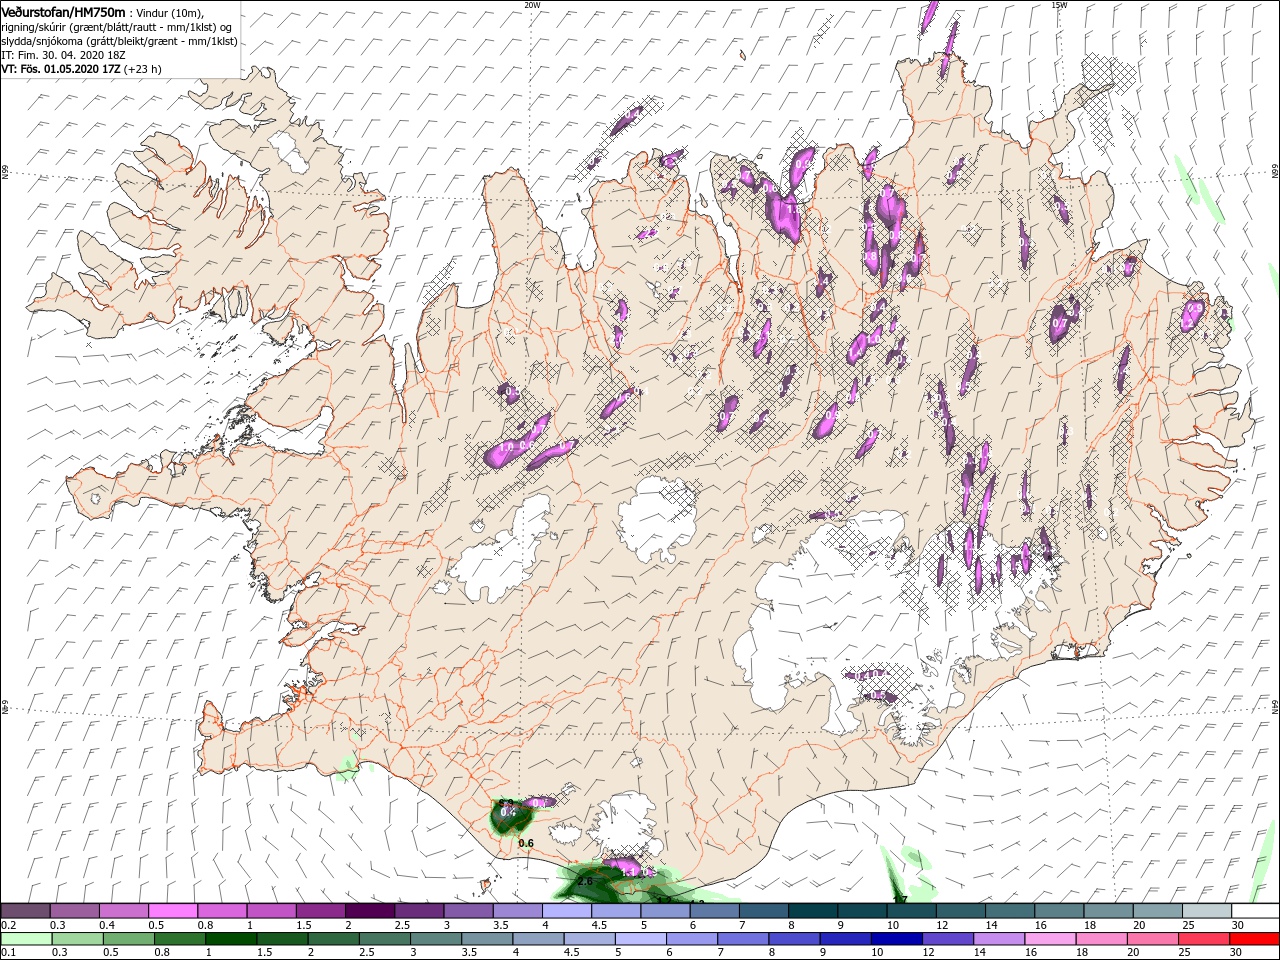Click the 'IT: Fim. 30. 04. 2020 18Z' line
The height and width of the screenshot is (960, 1280).
pyautogui.click(x=63, y=55)
